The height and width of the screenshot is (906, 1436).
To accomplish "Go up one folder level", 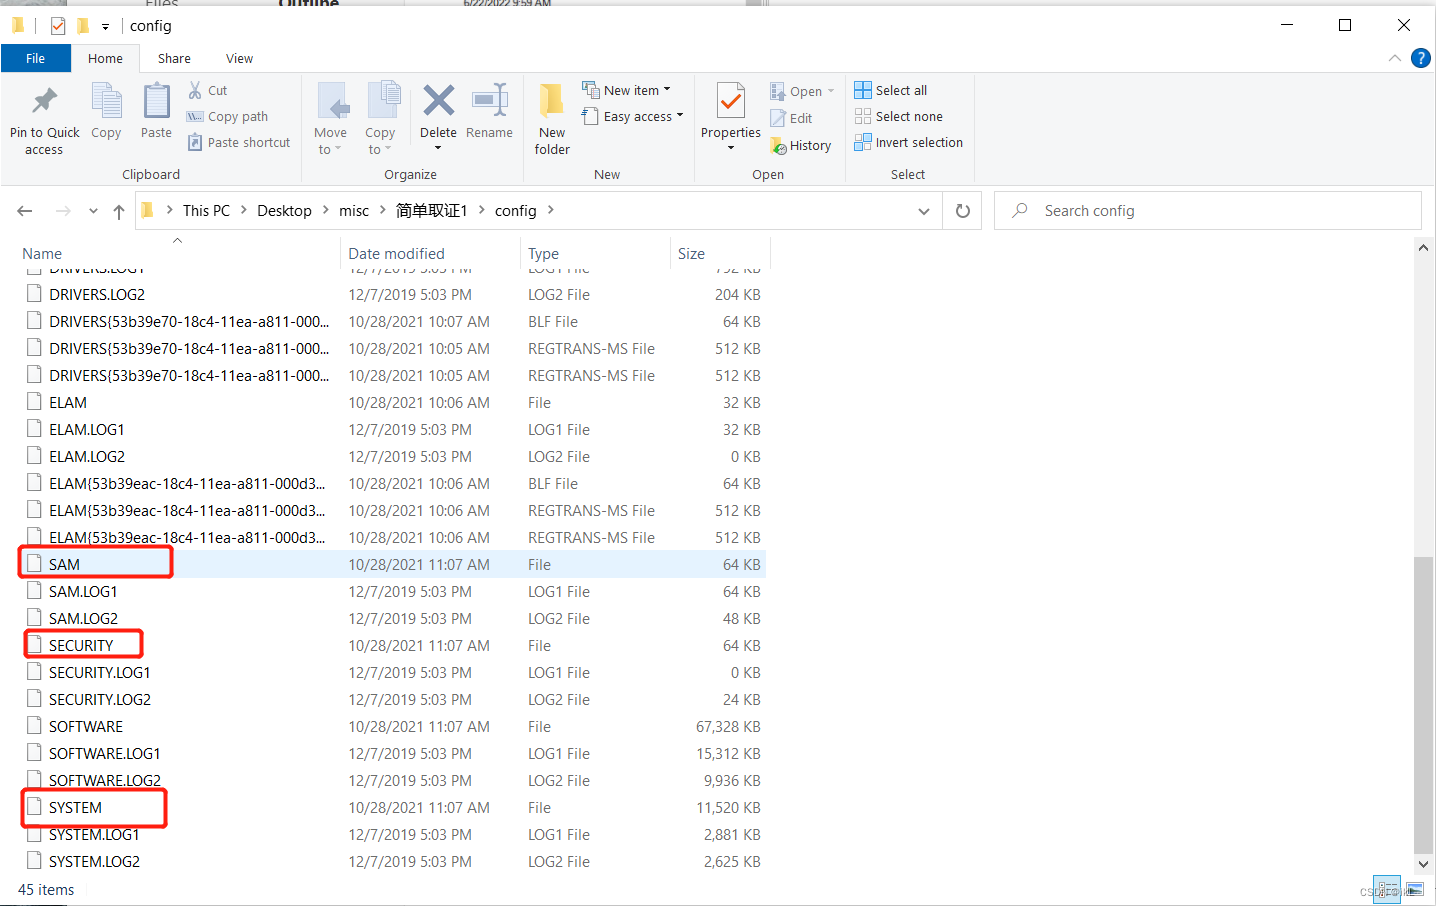I will [119, 211].
